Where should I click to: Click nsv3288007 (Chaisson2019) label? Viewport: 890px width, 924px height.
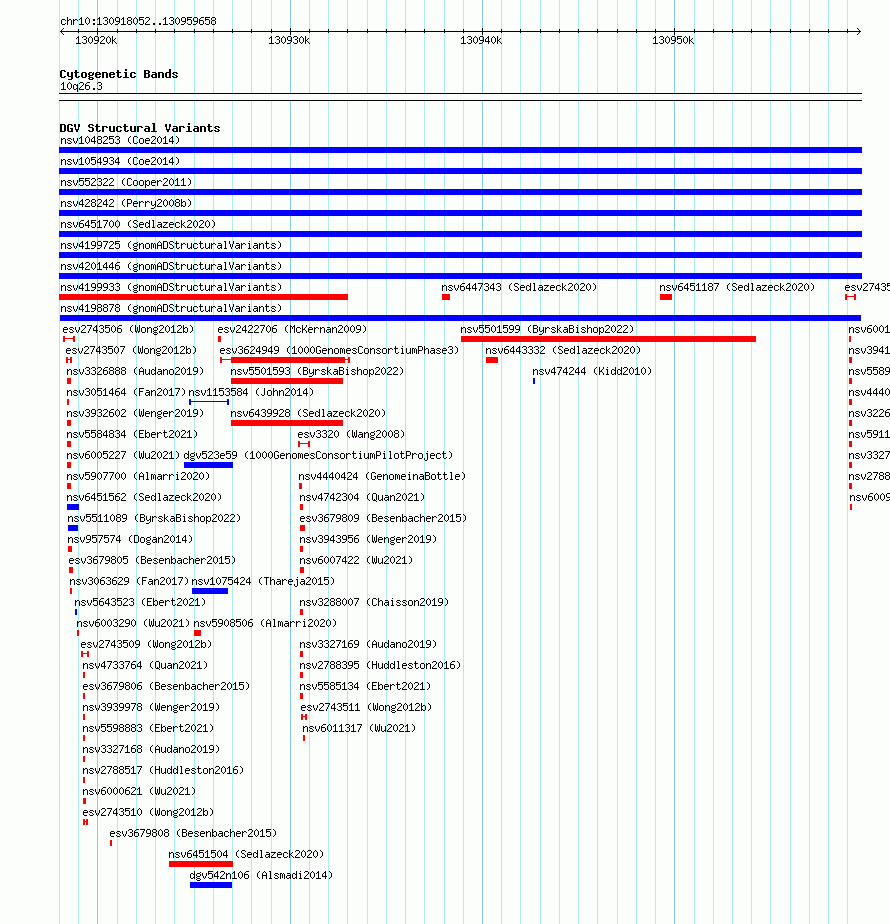374,602
